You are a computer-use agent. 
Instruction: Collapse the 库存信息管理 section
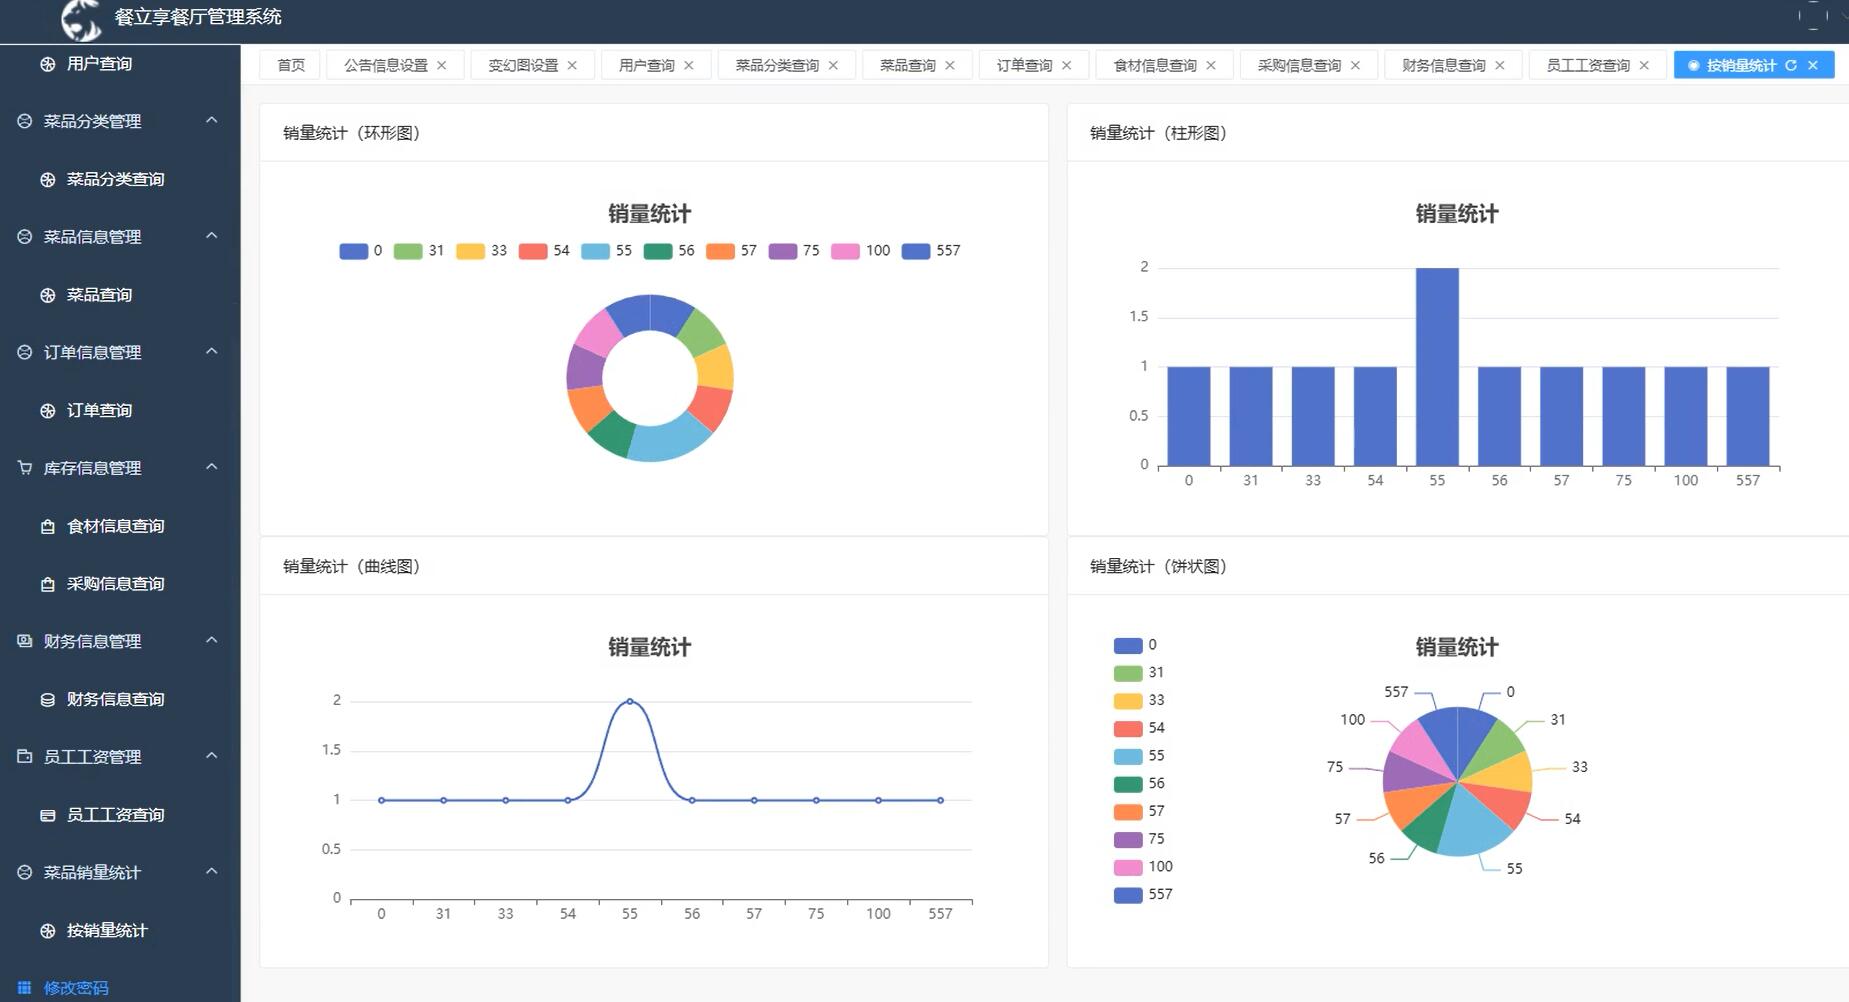pyautogui.click(x=211, y=467)
